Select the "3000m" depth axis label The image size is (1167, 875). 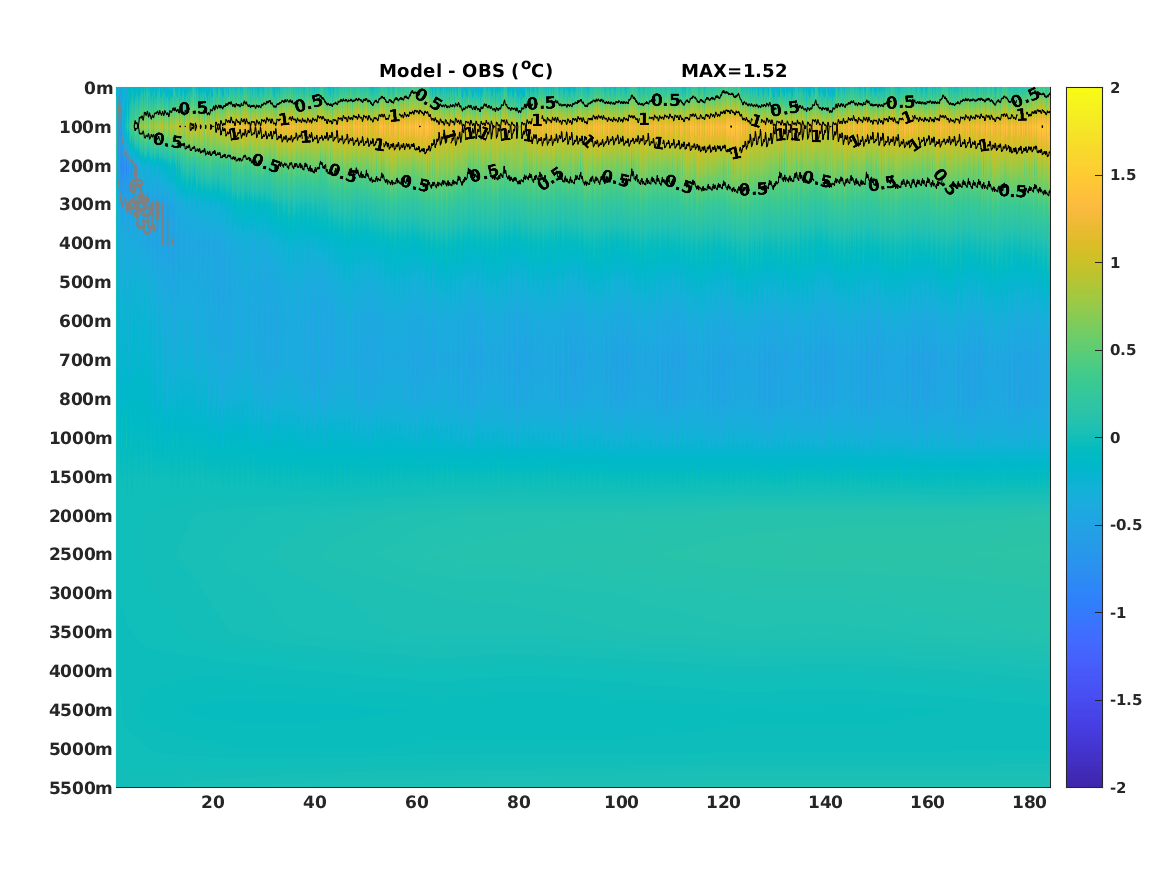(x=81, y=593)
